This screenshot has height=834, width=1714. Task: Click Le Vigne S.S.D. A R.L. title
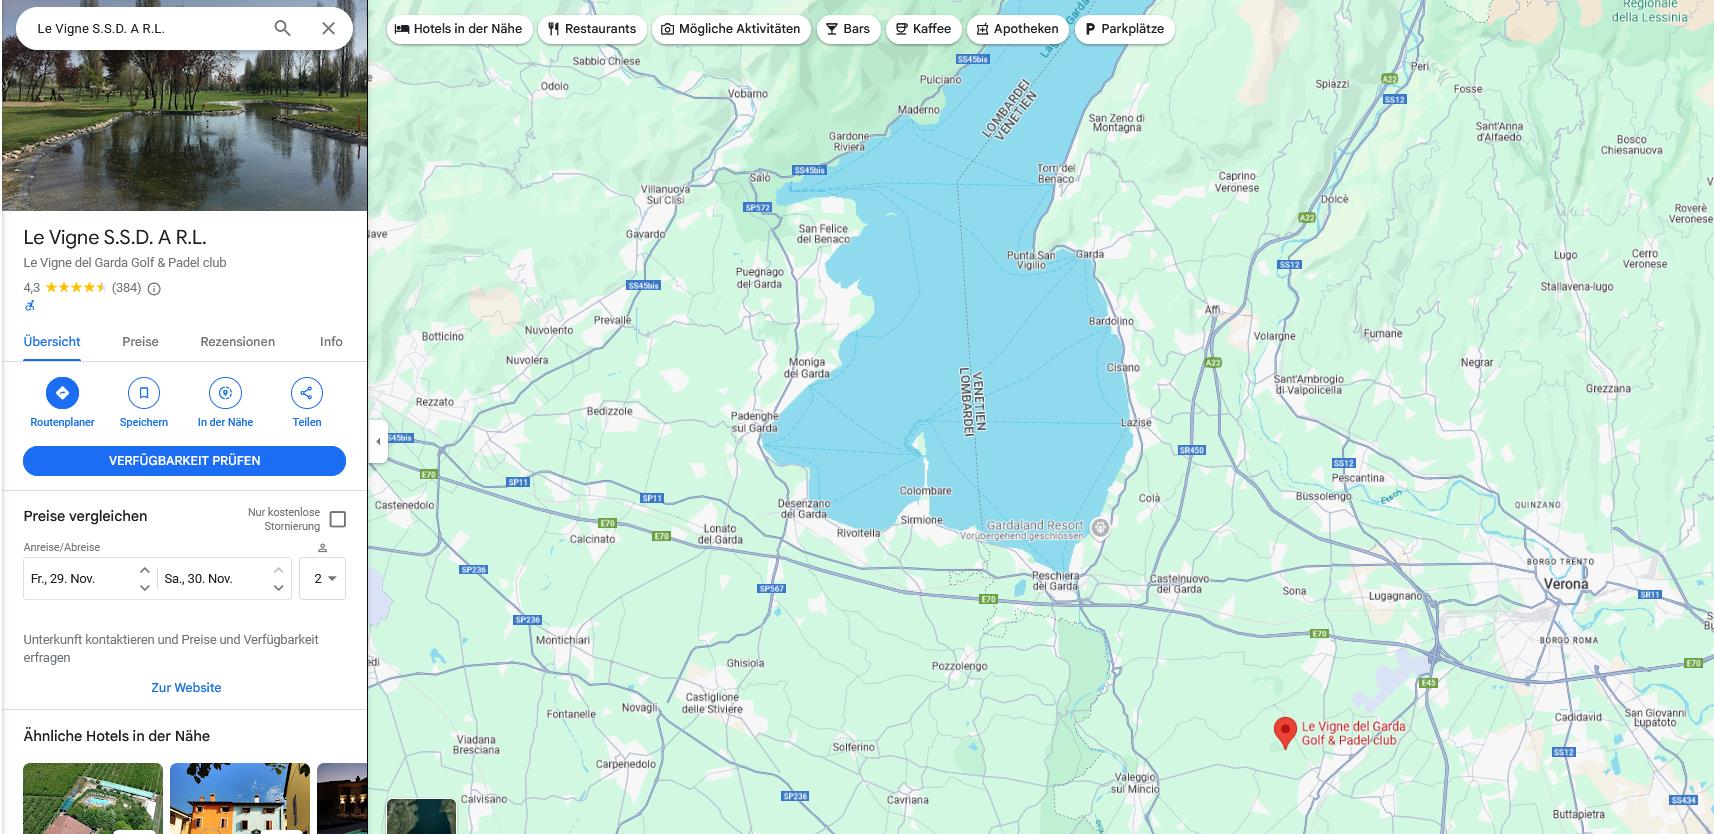pyautogui.click(x=115, y=238)
